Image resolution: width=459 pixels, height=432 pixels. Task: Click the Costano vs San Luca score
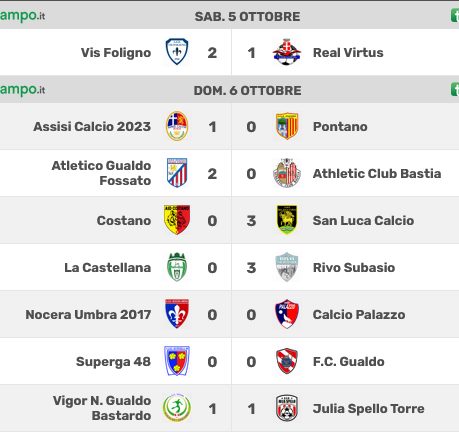point(232,221)
